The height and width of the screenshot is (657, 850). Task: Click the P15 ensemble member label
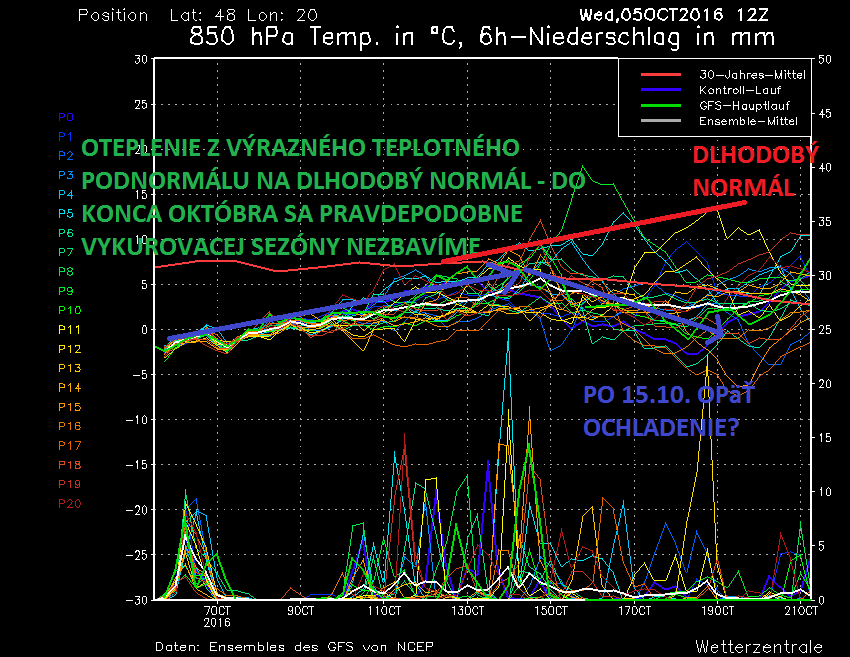click(x=69, y=406)
